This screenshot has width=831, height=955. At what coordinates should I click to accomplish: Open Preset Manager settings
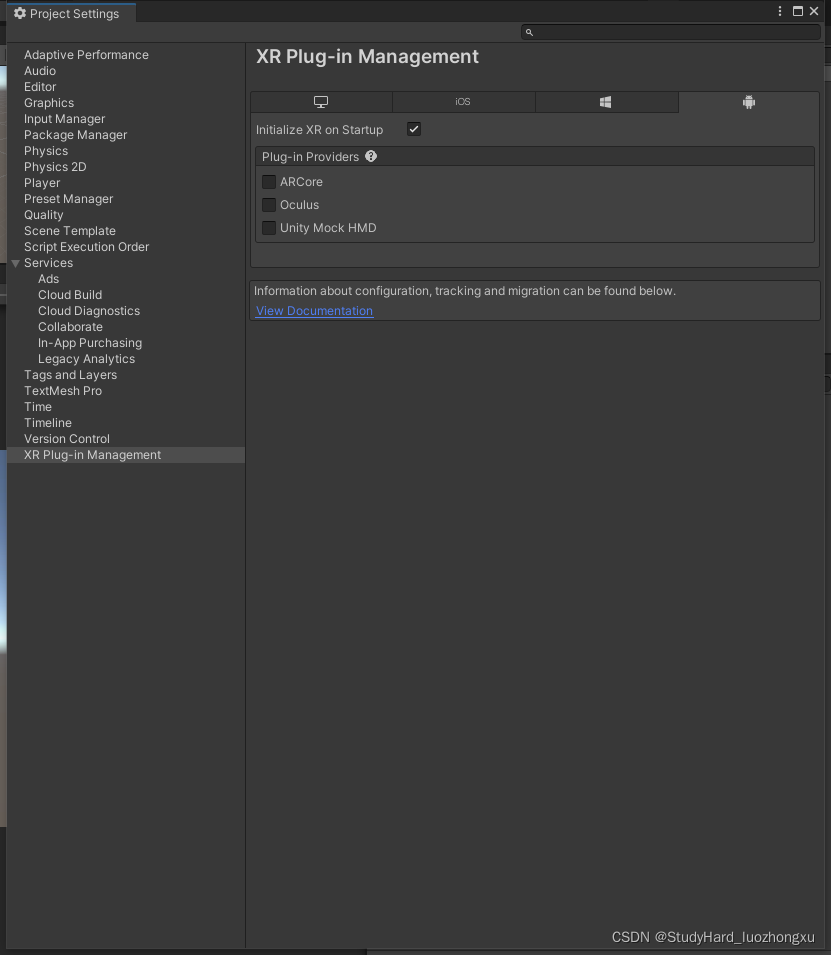(x=68, y=199)
